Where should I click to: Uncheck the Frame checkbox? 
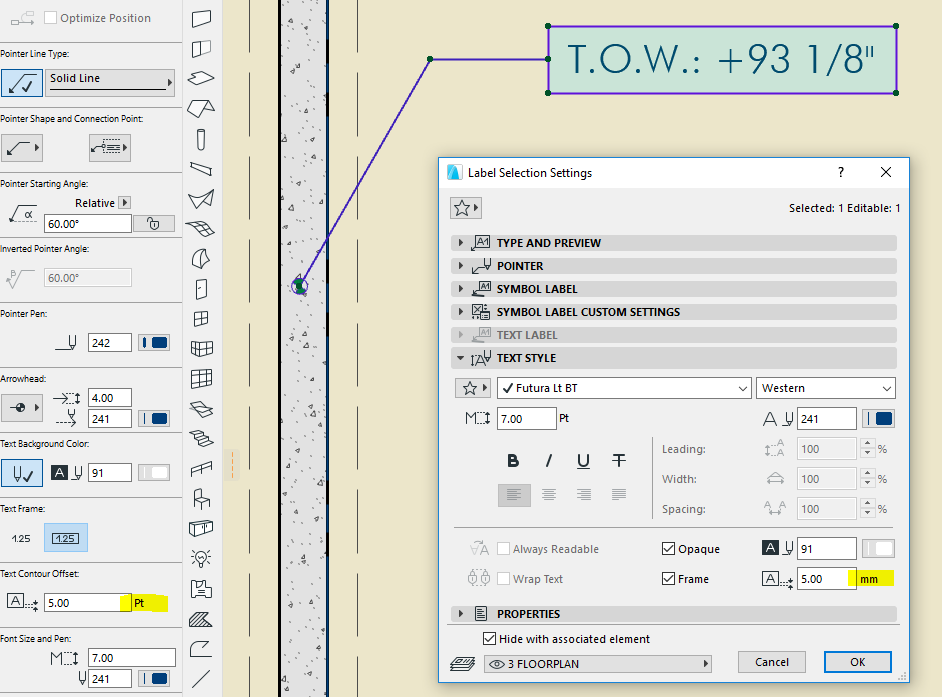(668, 579)
